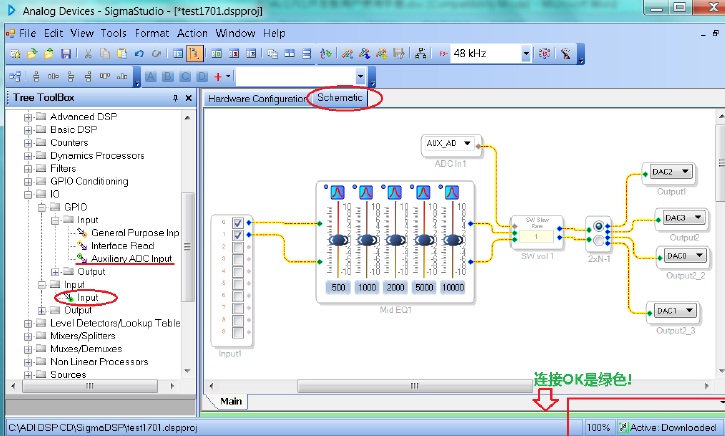725x436 pixels.
Task: Enable Input1 channel 5 checkbox
Action: pyautogui.click(x=238, y=283)
